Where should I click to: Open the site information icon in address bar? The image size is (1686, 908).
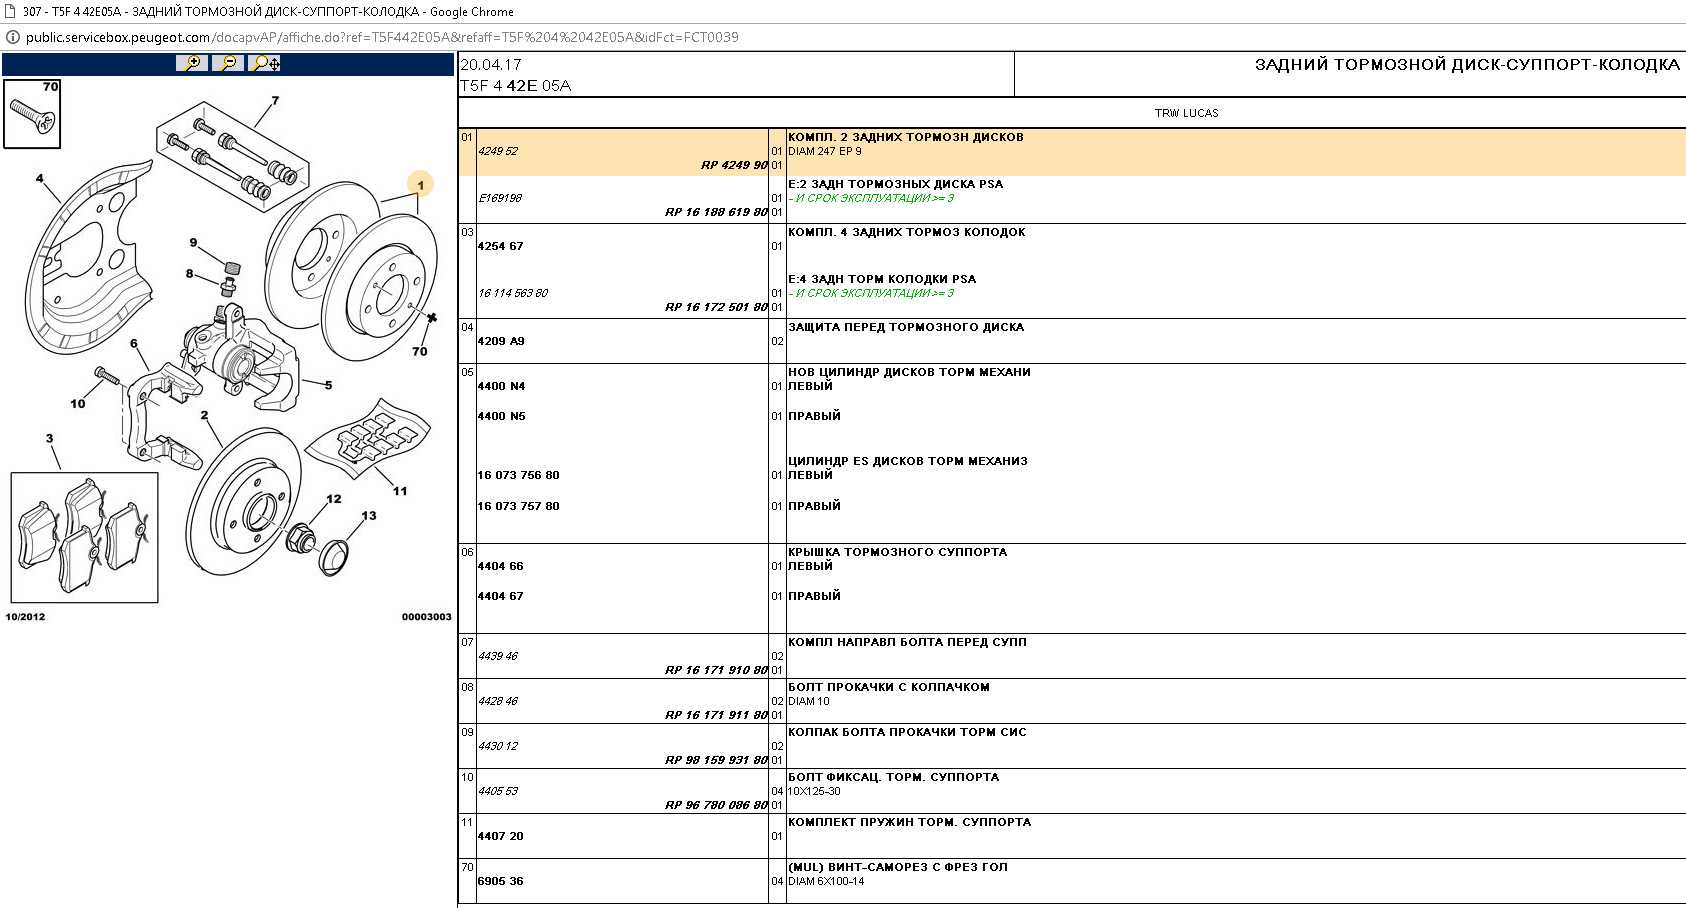click(x=12, y=37)
